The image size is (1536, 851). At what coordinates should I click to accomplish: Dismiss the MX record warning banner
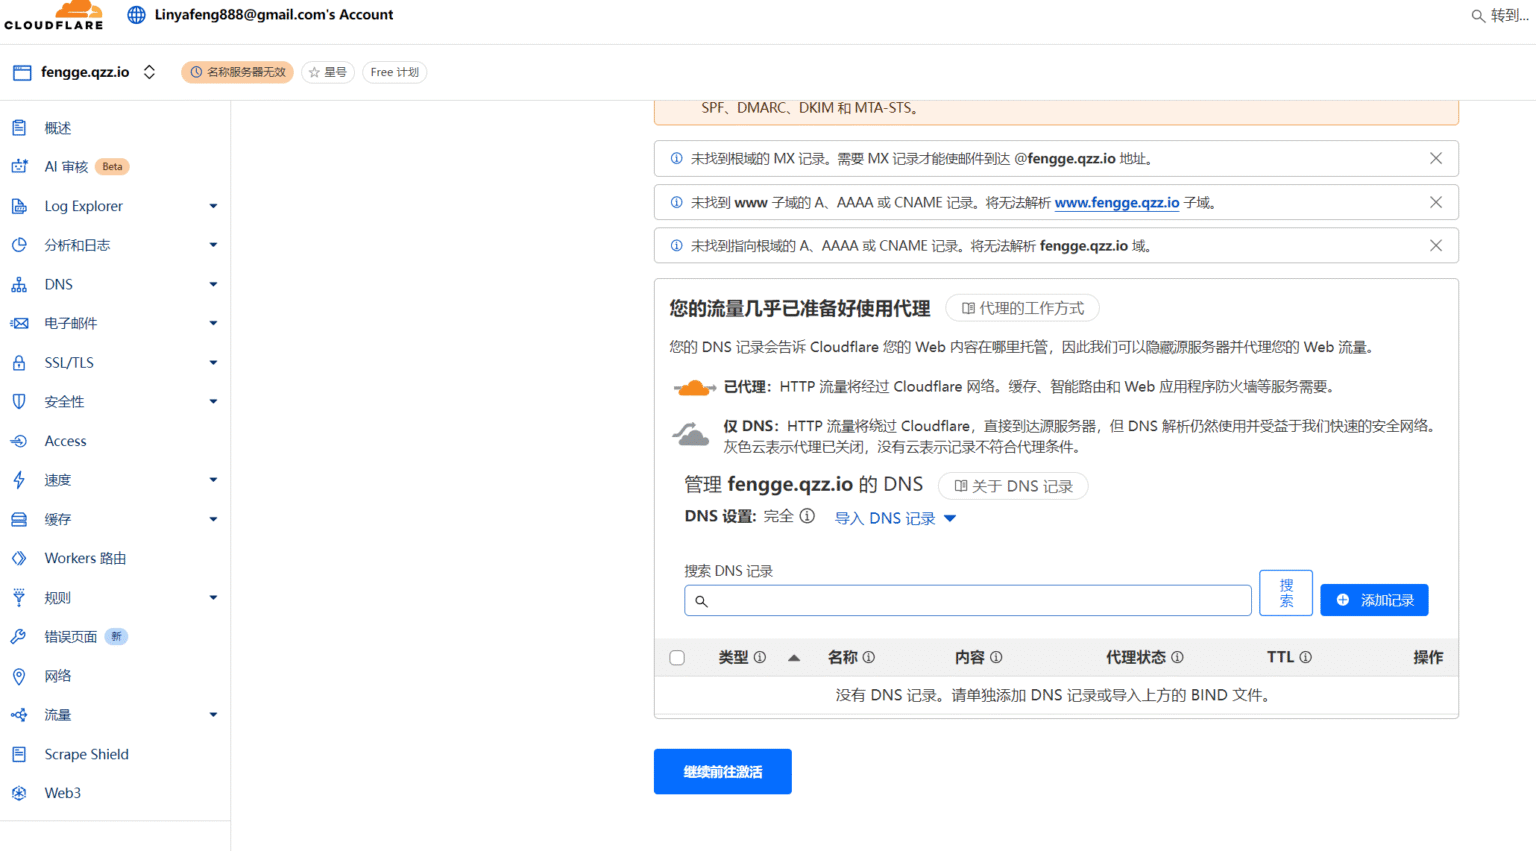(1436, 158)
